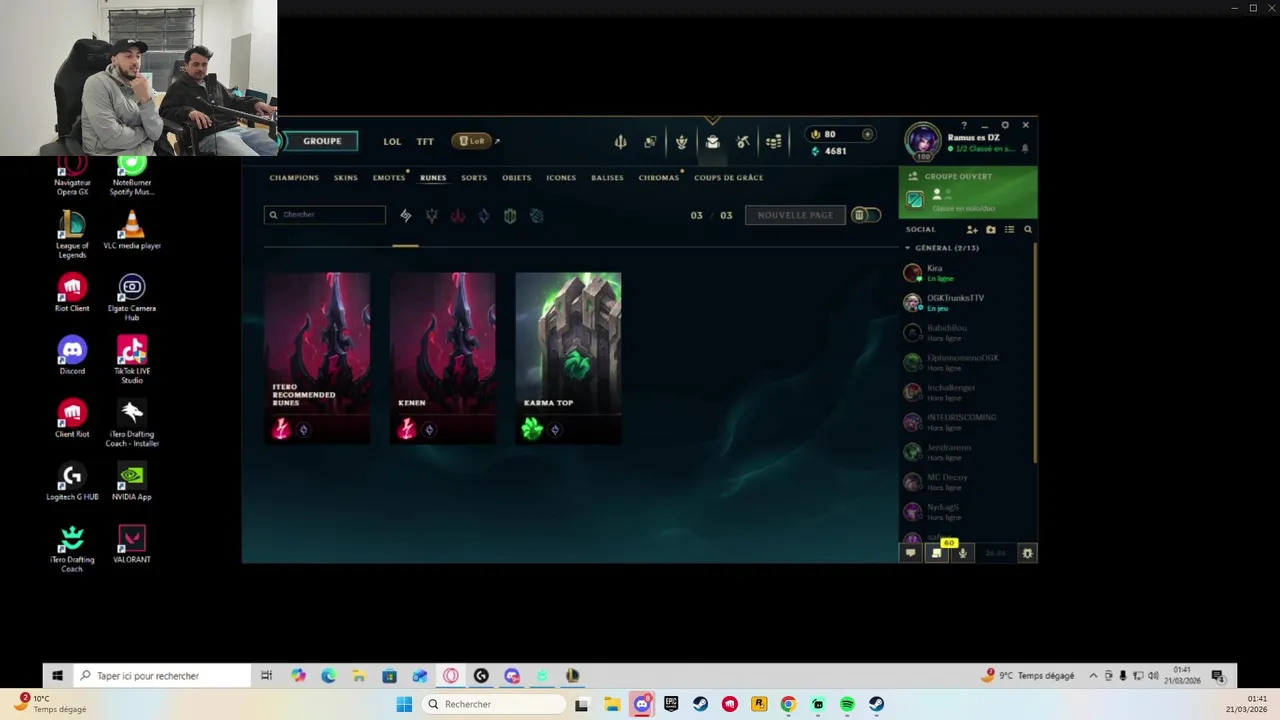Open chat with friend OGKTrunksTTV
This screenshot has height=720, width=1280.
(966, 302)
